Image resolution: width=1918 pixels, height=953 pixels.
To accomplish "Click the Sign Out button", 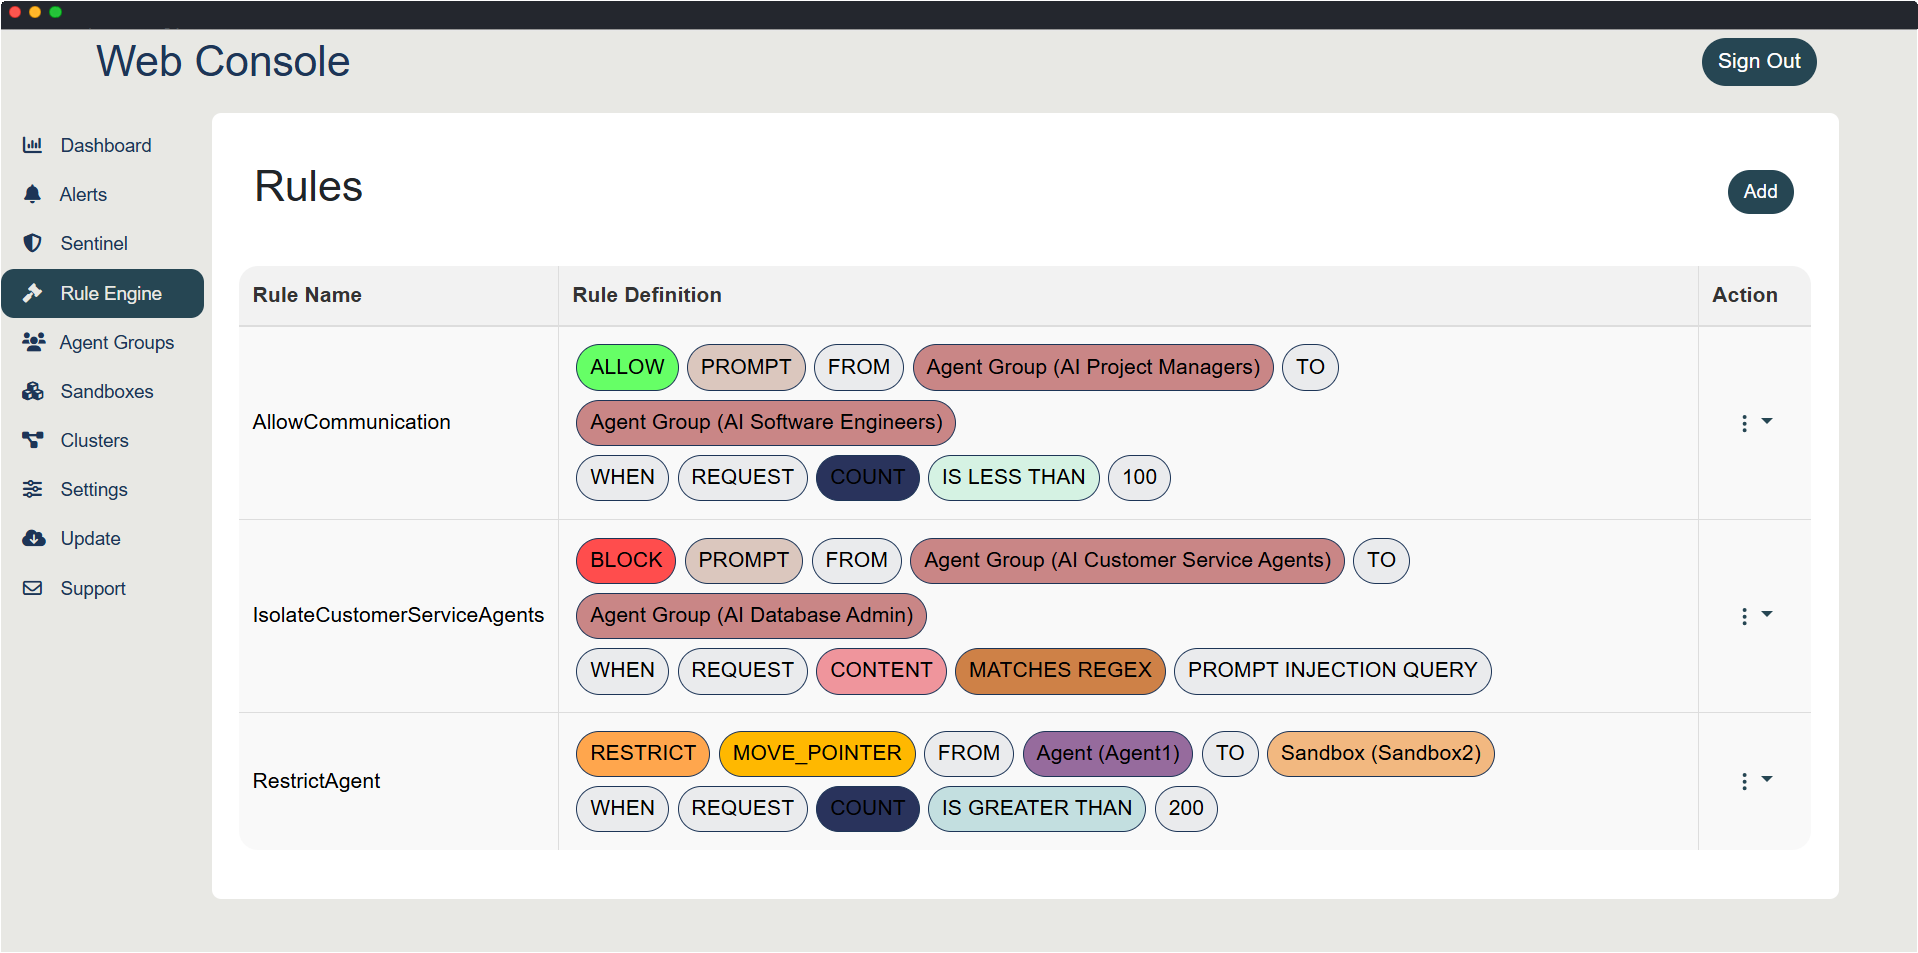I will (x=1758, y=62).
